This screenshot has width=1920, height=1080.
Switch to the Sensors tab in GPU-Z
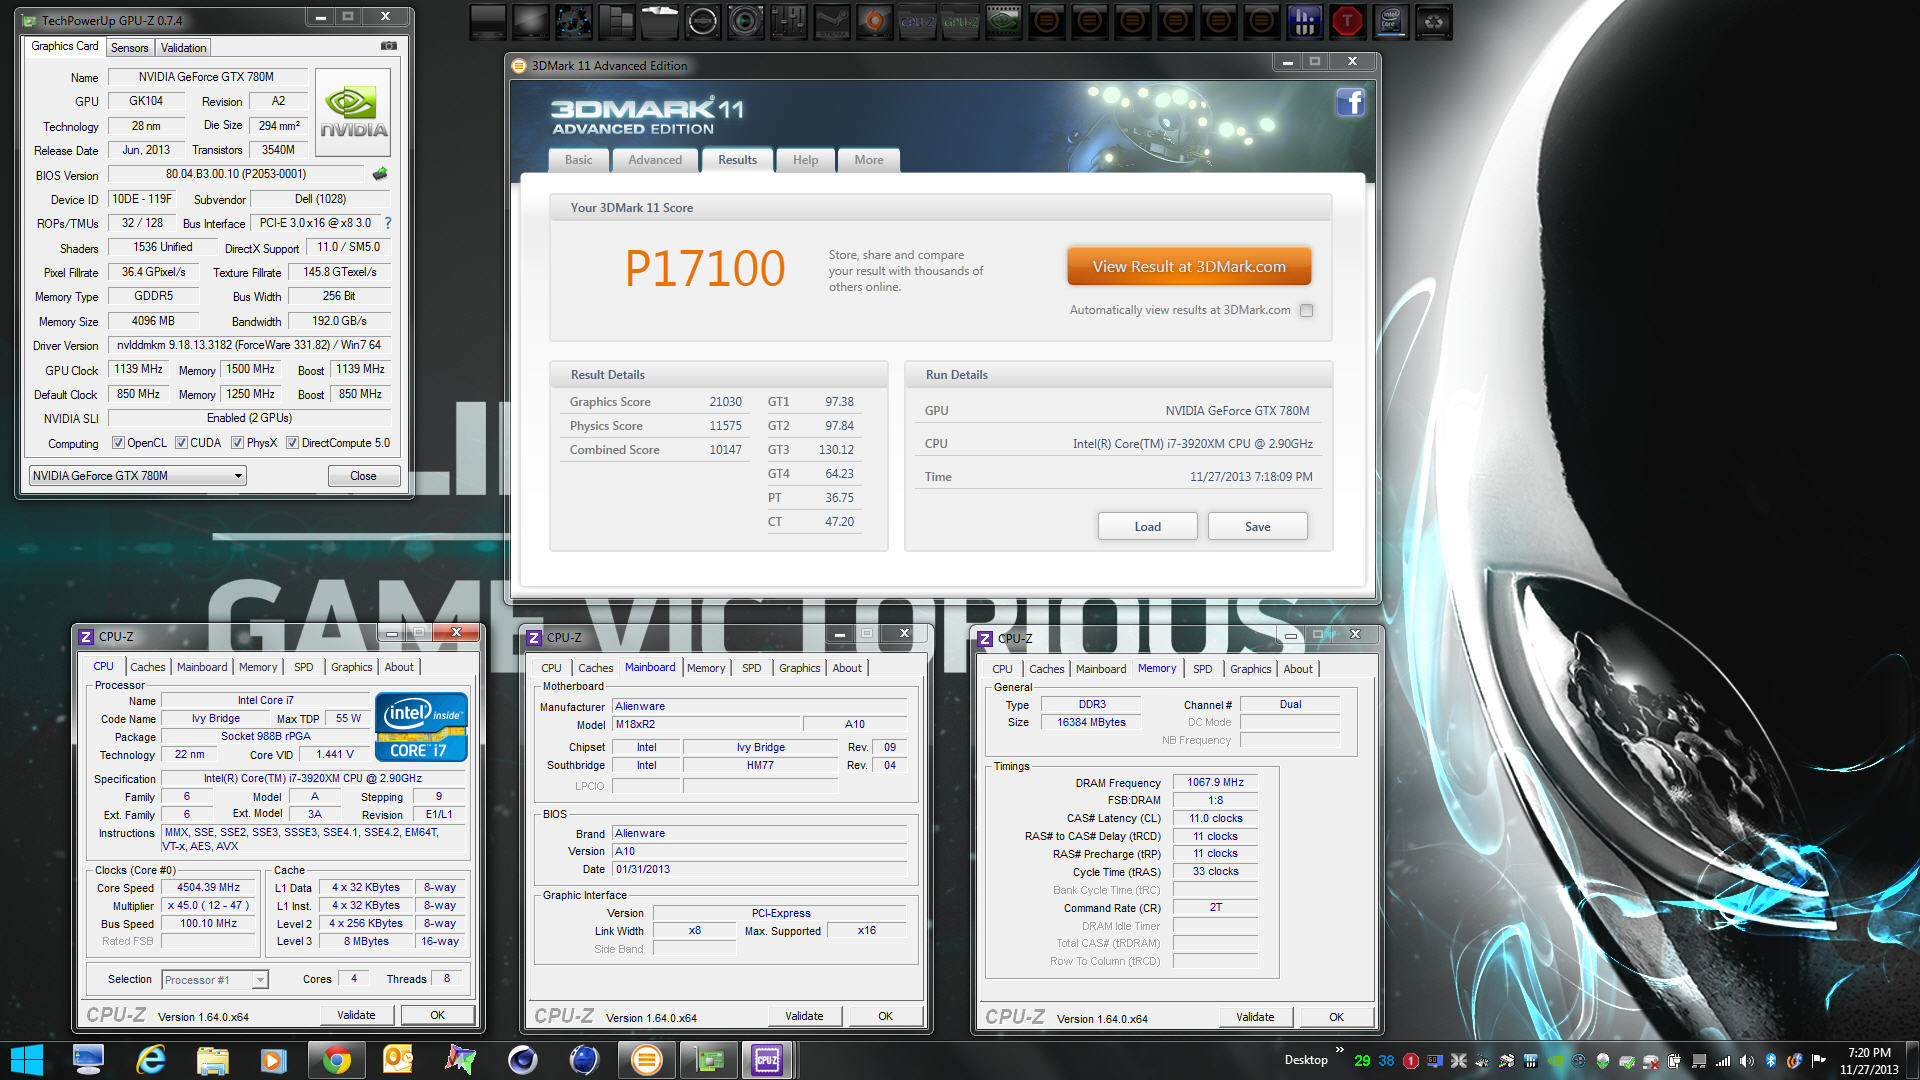pos(129,47)
